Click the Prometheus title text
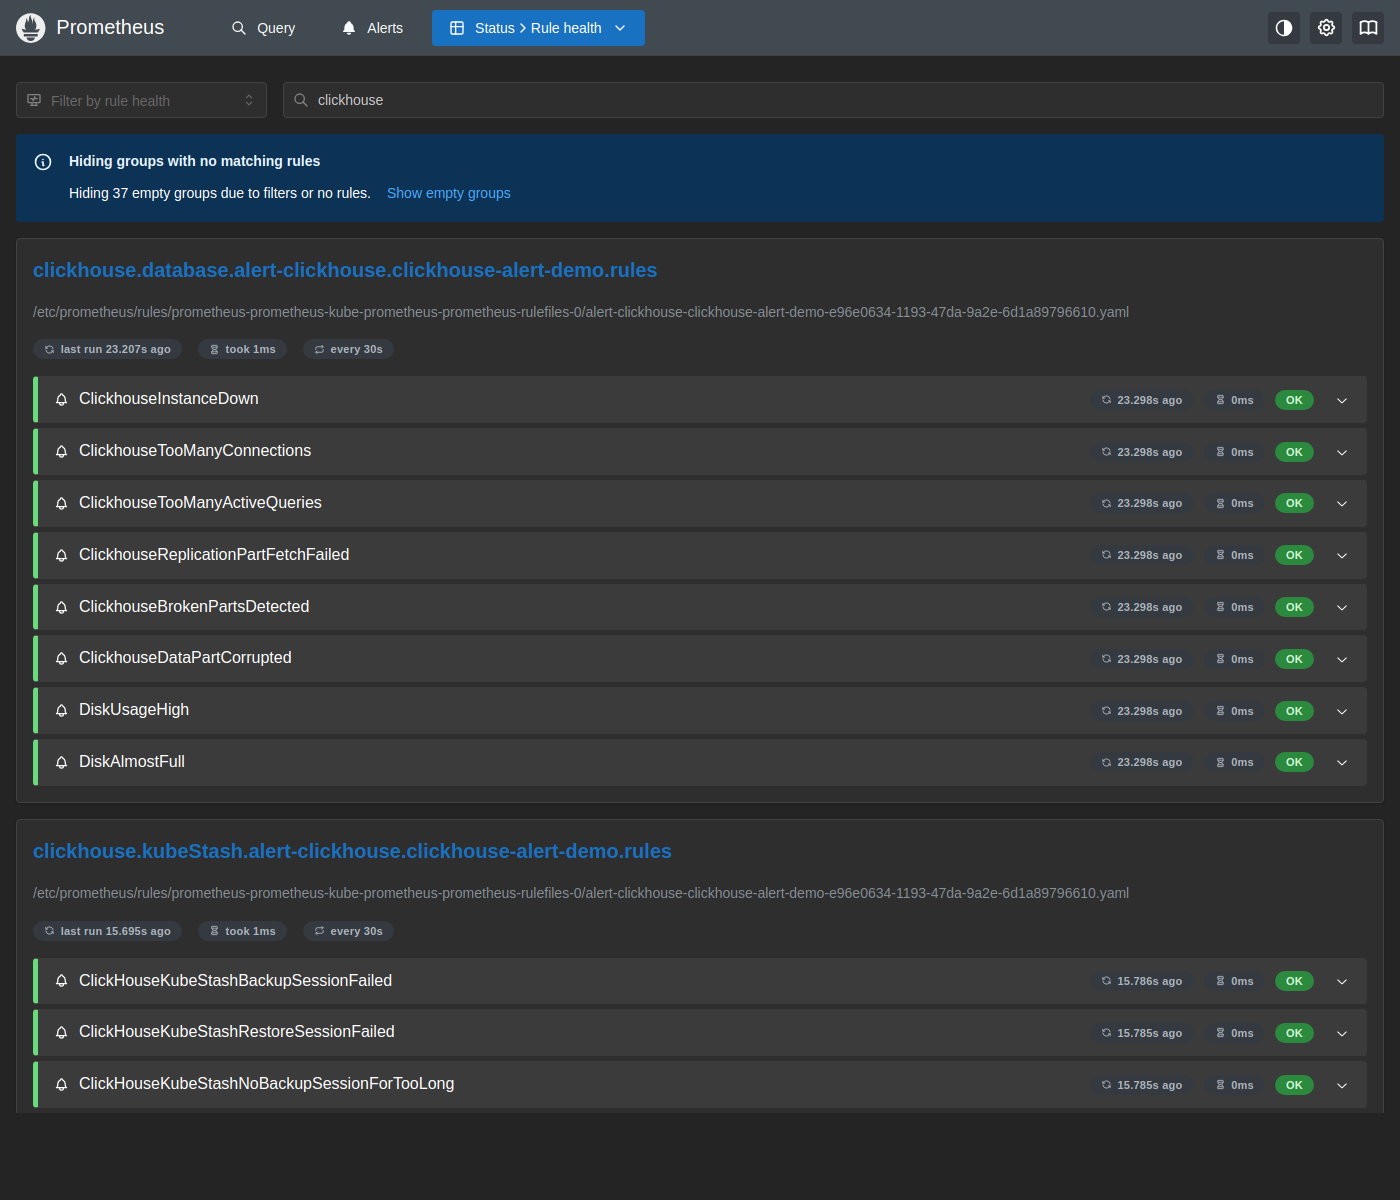1400x1200 pixels. click(110, 27)
